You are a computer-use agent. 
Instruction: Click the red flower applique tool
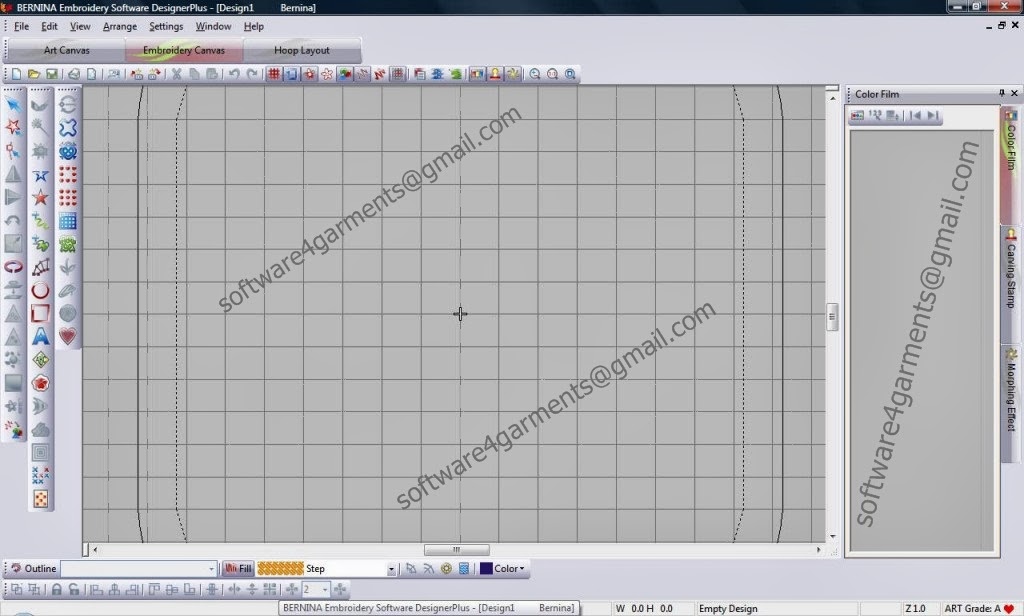click(40, 383)
